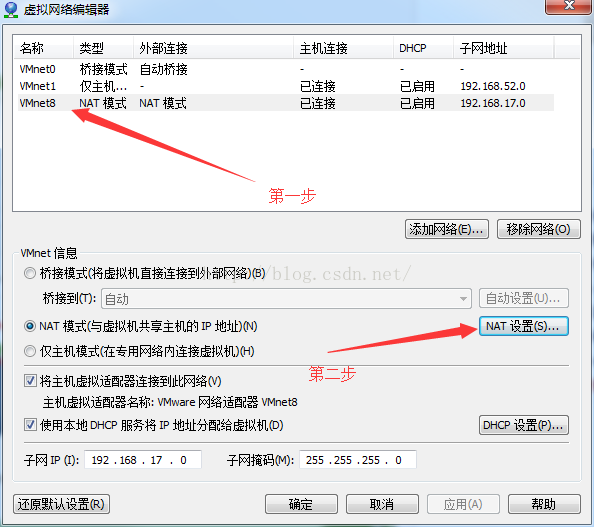The image size is (594, 527).
Task: Click 仅主机... type cell of VMnet1
Action: point(103,86)
